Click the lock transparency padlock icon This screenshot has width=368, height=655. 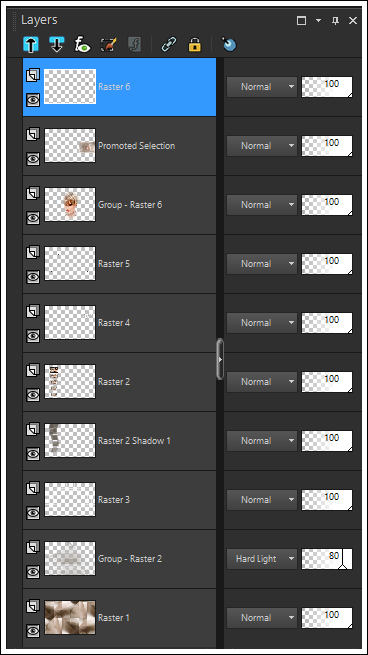coord(195,44)
